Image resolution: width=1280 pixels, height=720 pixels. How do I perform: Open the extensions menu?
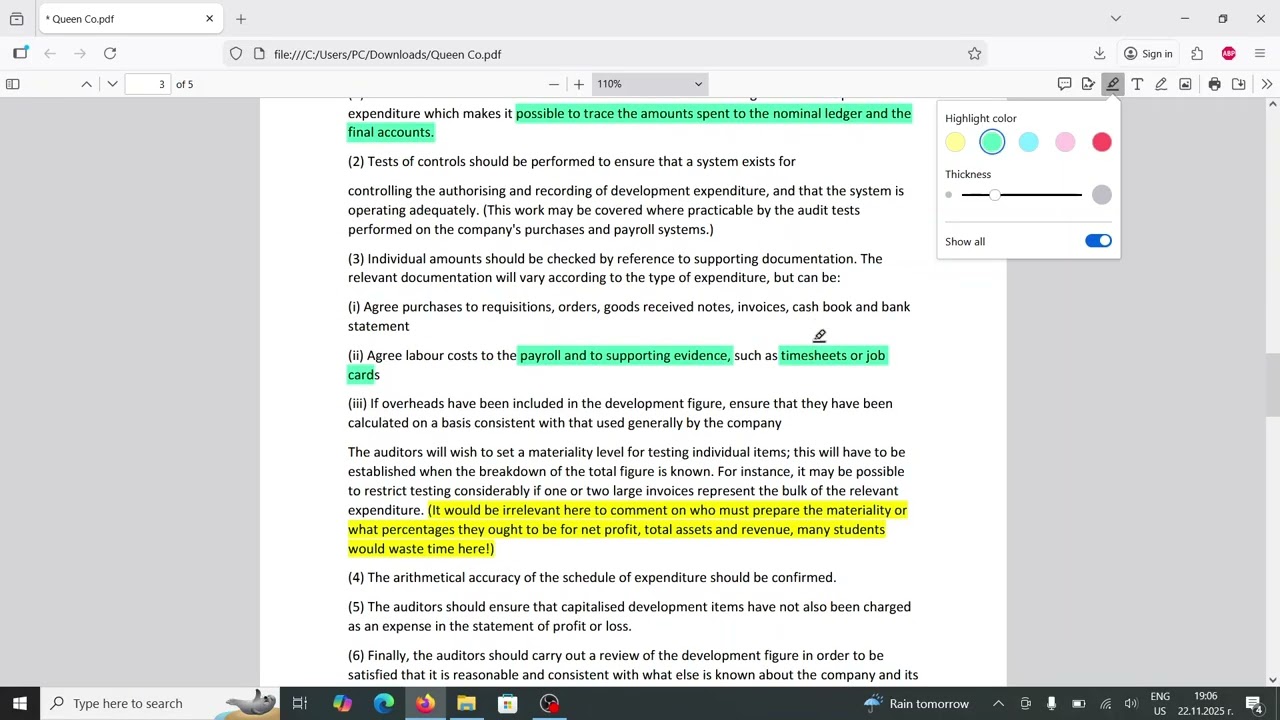pos(1197,54)
